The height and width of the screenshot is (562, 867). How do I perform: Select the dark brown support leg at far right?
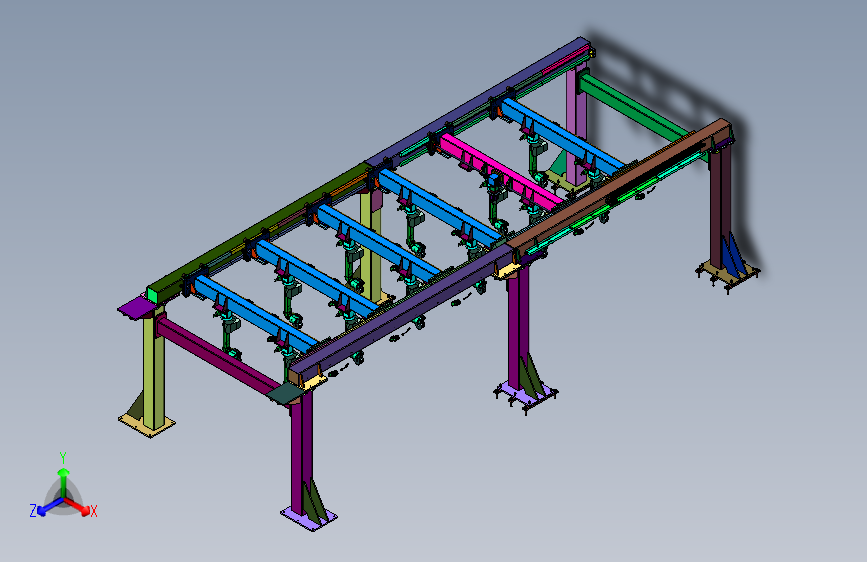tap(720, 207)
